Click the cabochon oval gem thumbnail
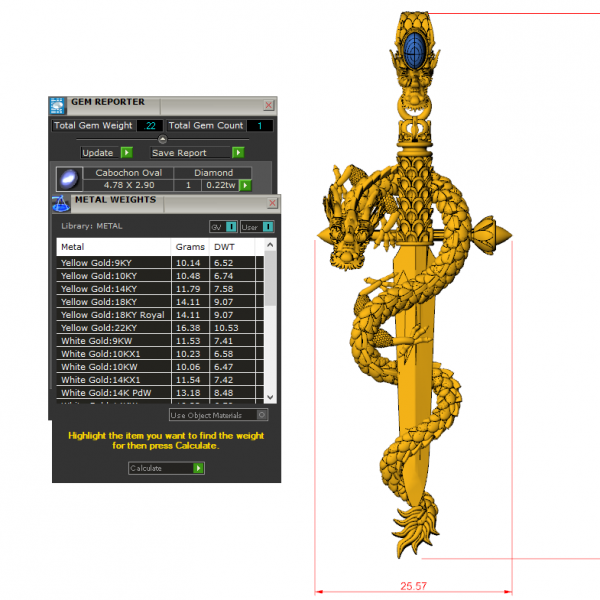 (67, 179)
